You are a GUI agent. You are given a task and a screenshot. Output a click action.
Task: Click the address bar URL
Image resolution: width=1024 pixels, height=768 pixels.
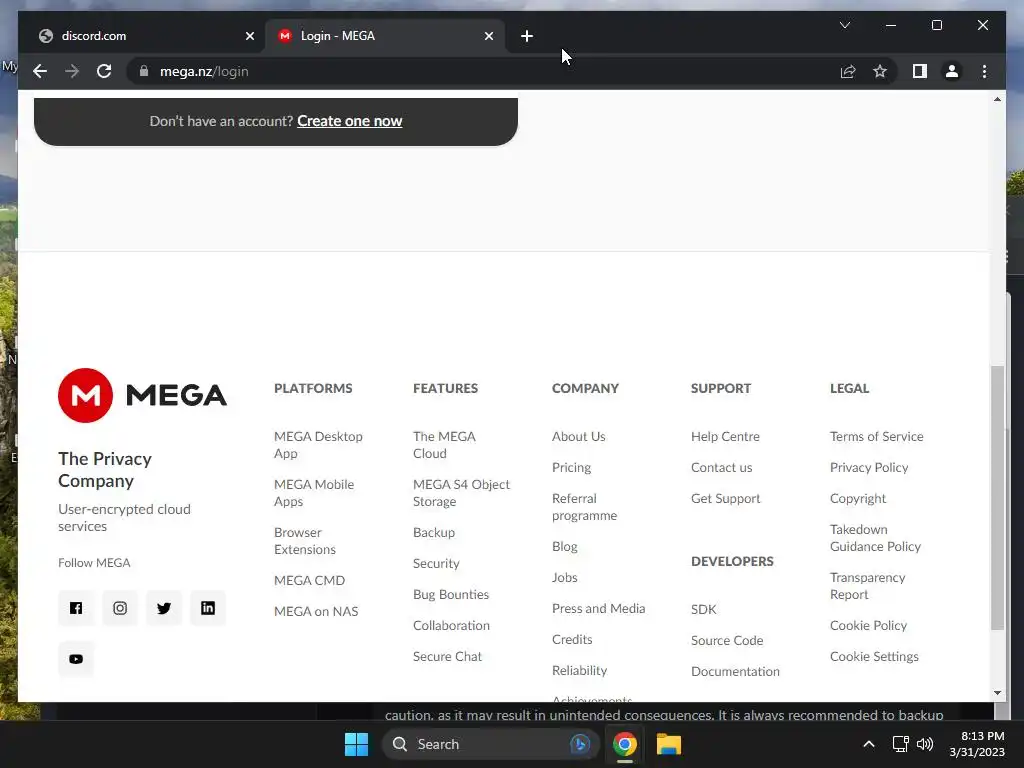[204, 71]
